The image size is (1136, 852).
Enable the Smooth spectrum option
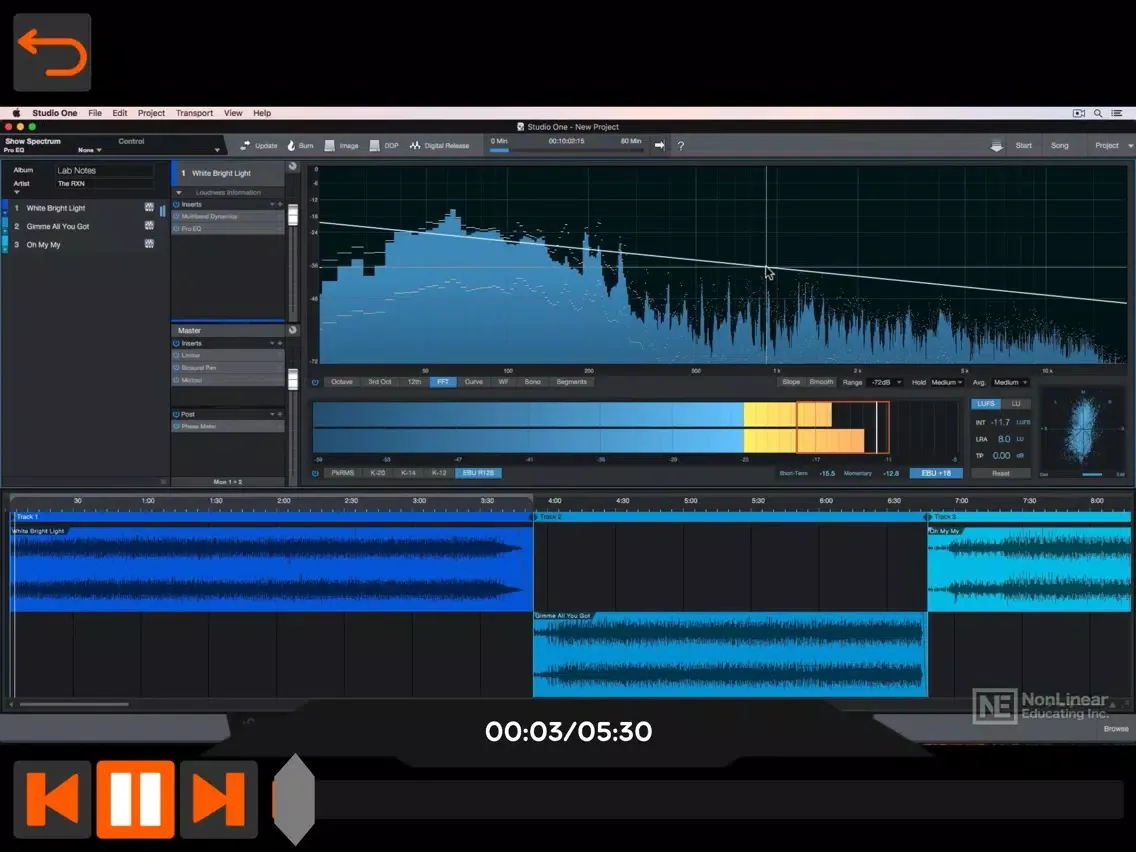(821, 382)
